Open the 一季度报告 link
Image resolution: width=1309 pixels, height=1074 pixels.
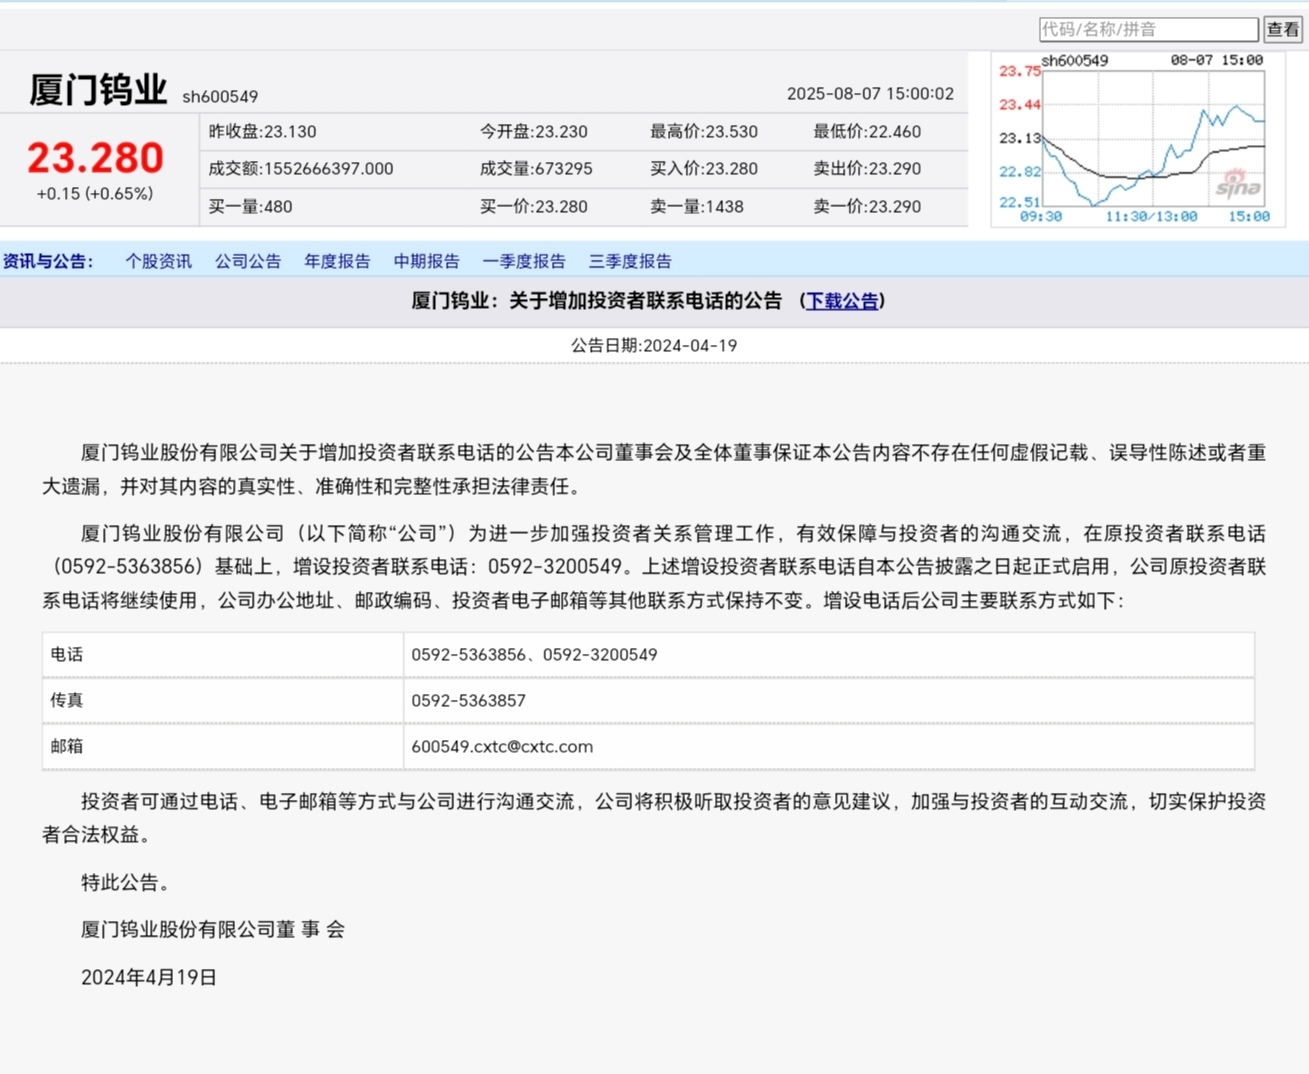coord(524,261)
